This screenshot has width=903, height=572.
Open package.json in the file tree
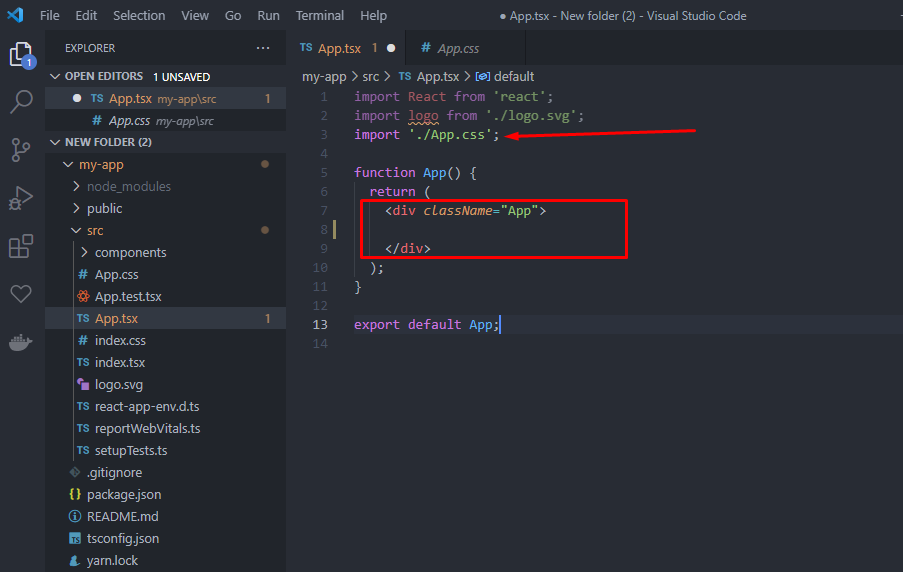pyautogui.click(x=124, y=494)
